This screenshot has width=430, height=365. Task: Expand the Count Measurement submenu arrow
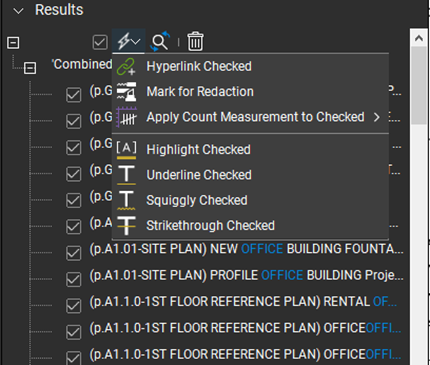pyautogui.click(x=377, y=117)
